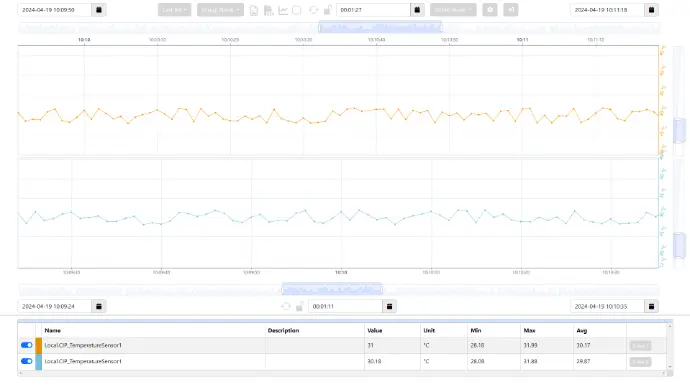The image size is (690, 387).
Task: Open calendar for top chart start time 10:09:50
Action: (x=99, y=10)
